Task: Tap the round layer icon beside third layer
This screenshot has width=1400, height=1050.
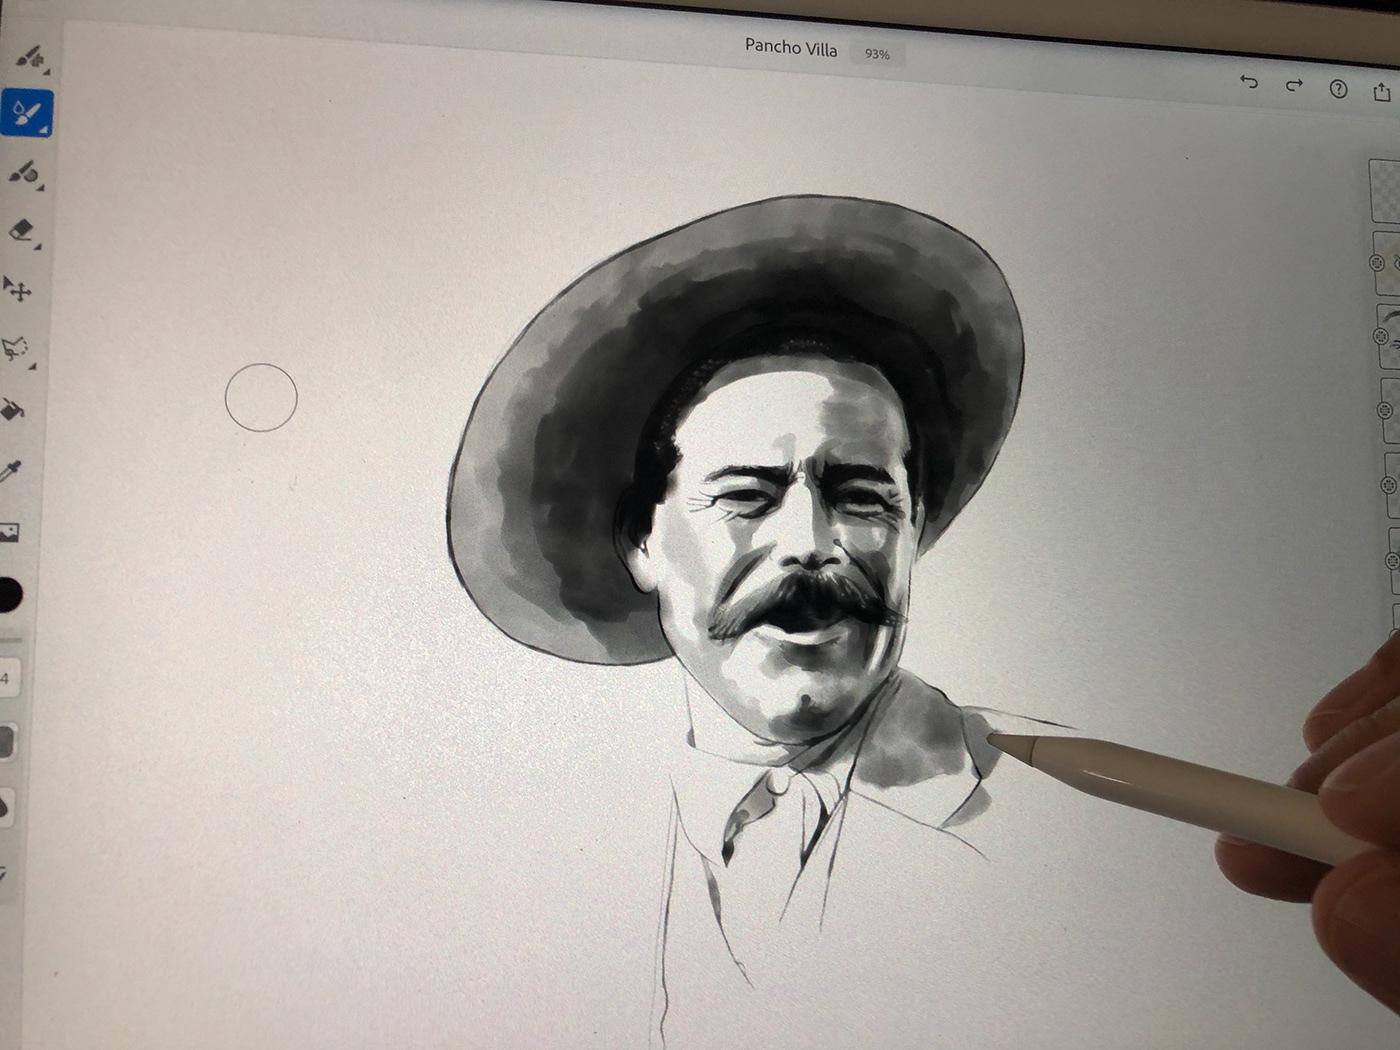Action: pyautogui.click(x=1381, y=336)
